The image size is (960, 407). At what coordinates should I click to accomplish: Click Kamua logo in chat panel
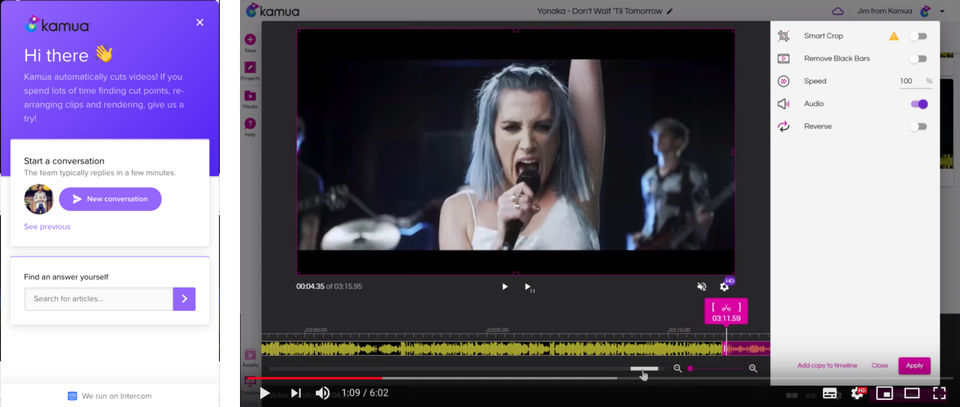pyautogui.click(x=57, y=24)
